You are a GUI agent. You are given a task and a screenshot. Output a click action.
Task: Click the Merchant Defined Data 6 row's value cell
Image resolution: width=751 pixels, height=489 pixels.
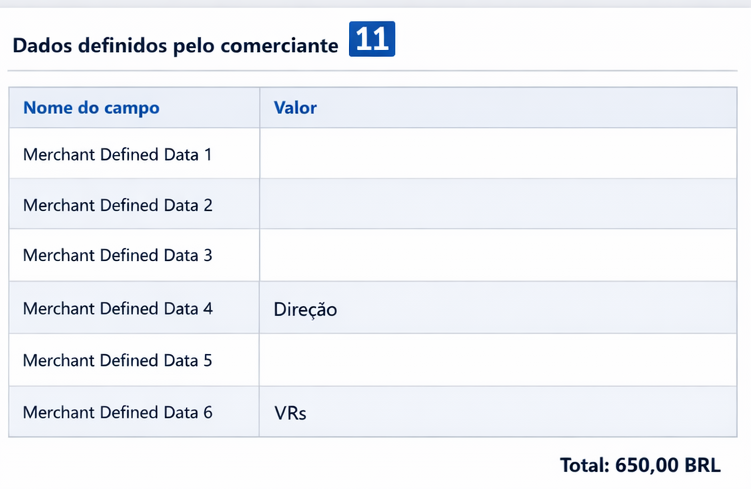pos(498,411)
